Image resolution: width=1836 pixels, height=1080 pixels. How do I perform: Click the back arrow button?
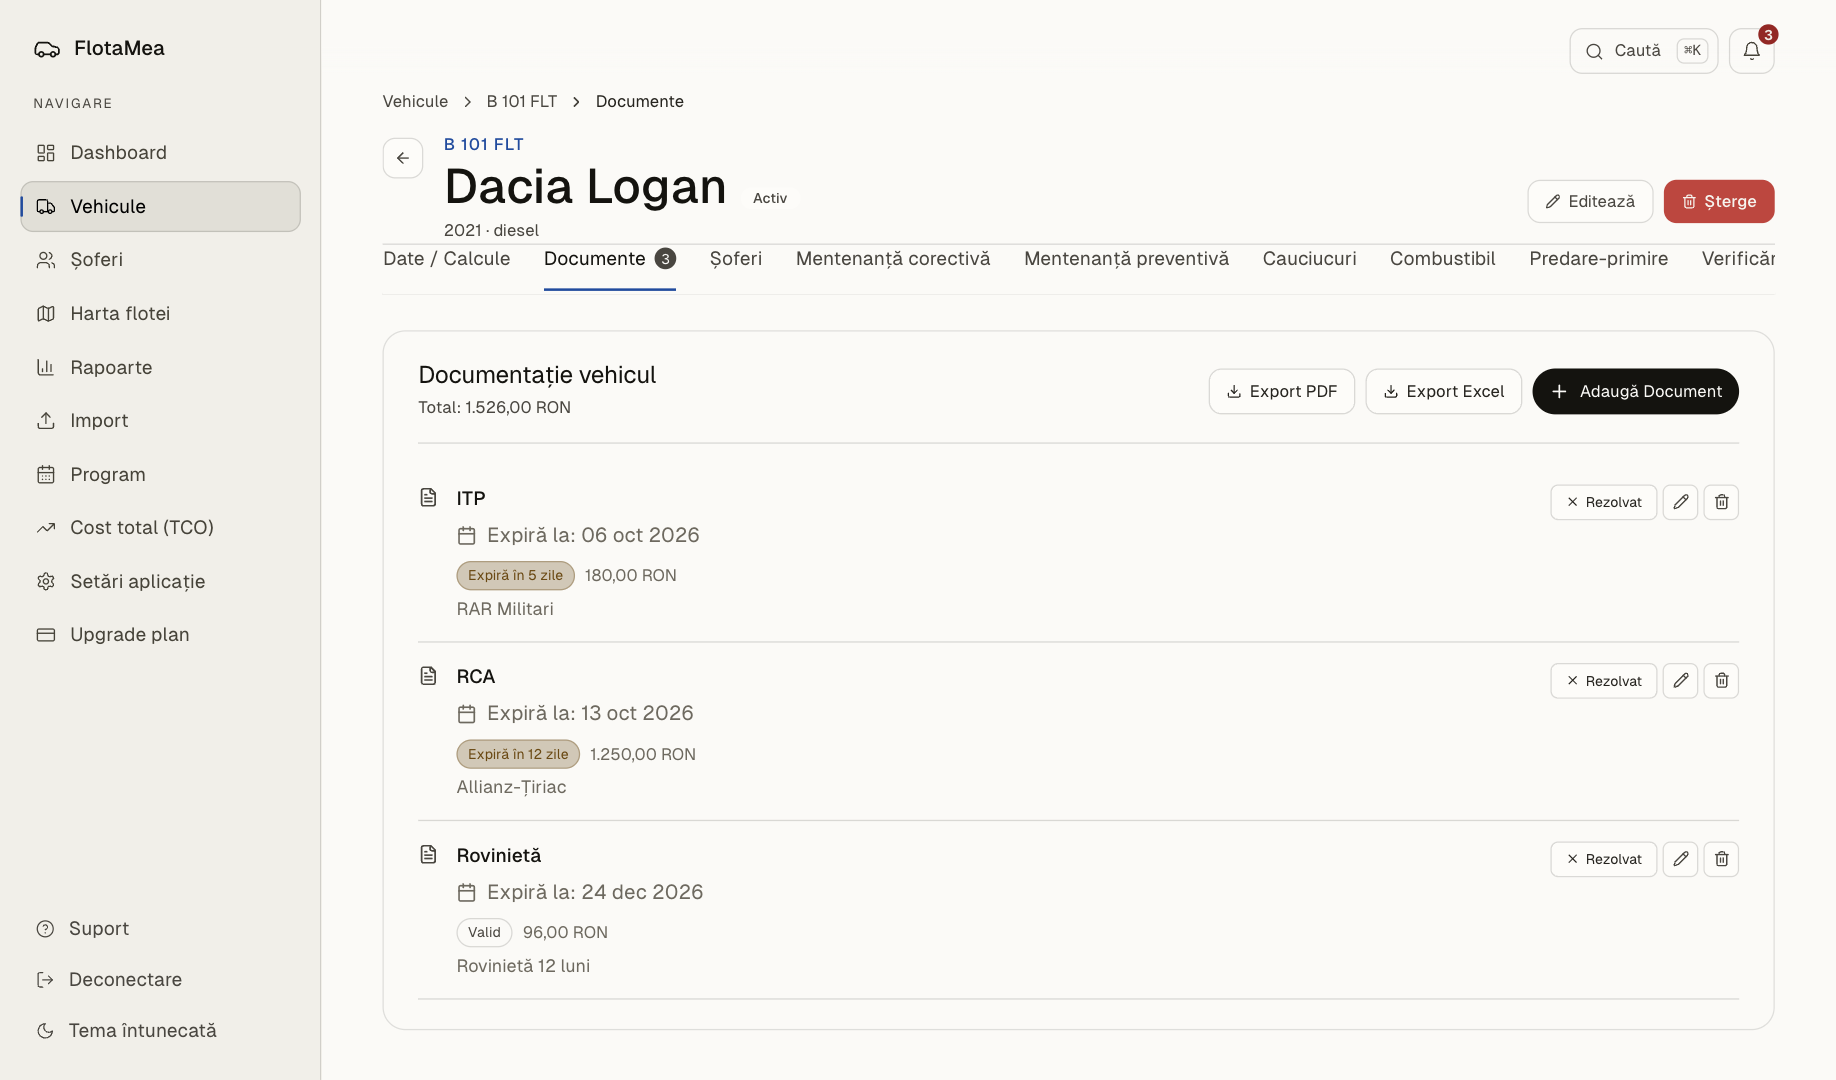[x=402, y=158]
